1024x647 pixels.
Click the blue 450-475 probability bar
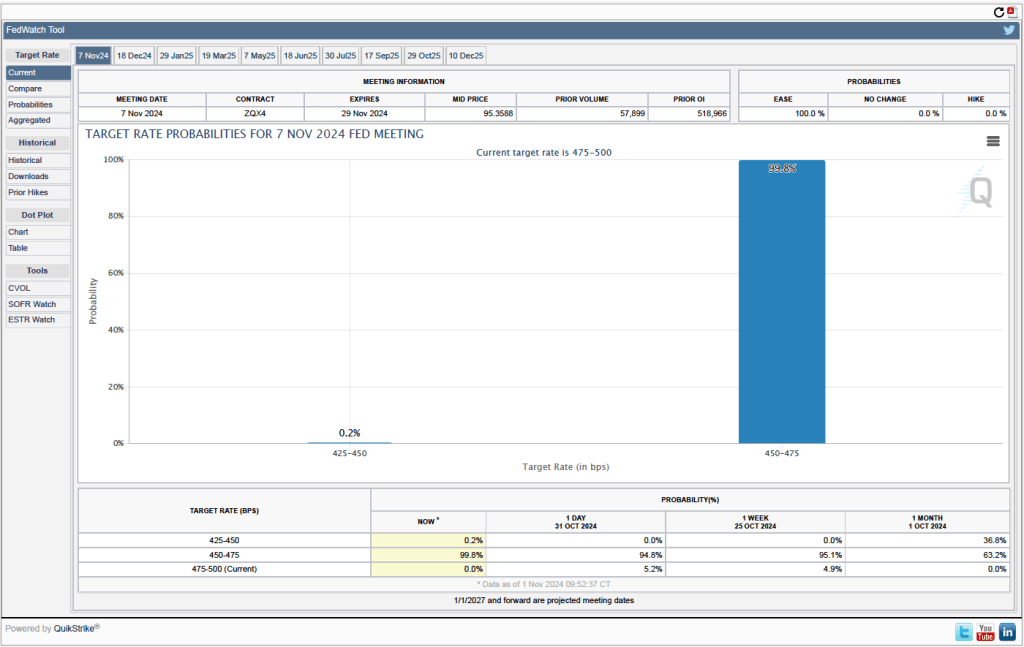click(x=781, y=301)
